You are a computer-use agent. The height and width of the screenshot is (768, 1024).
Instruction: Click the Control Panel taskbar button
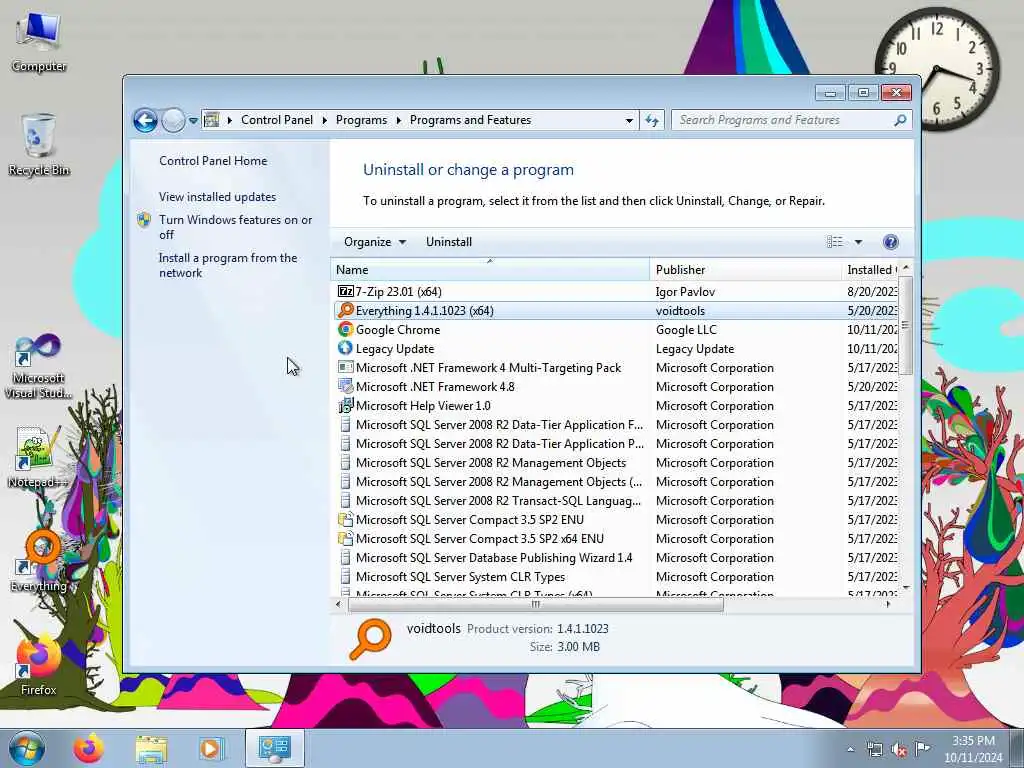tap(274, 748)
